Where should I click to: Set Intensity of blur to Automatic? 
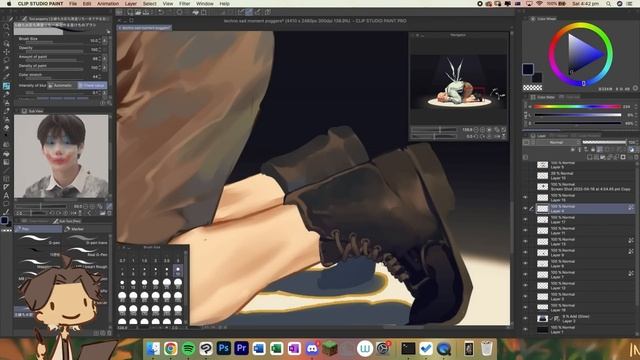[x=62, y=85]
